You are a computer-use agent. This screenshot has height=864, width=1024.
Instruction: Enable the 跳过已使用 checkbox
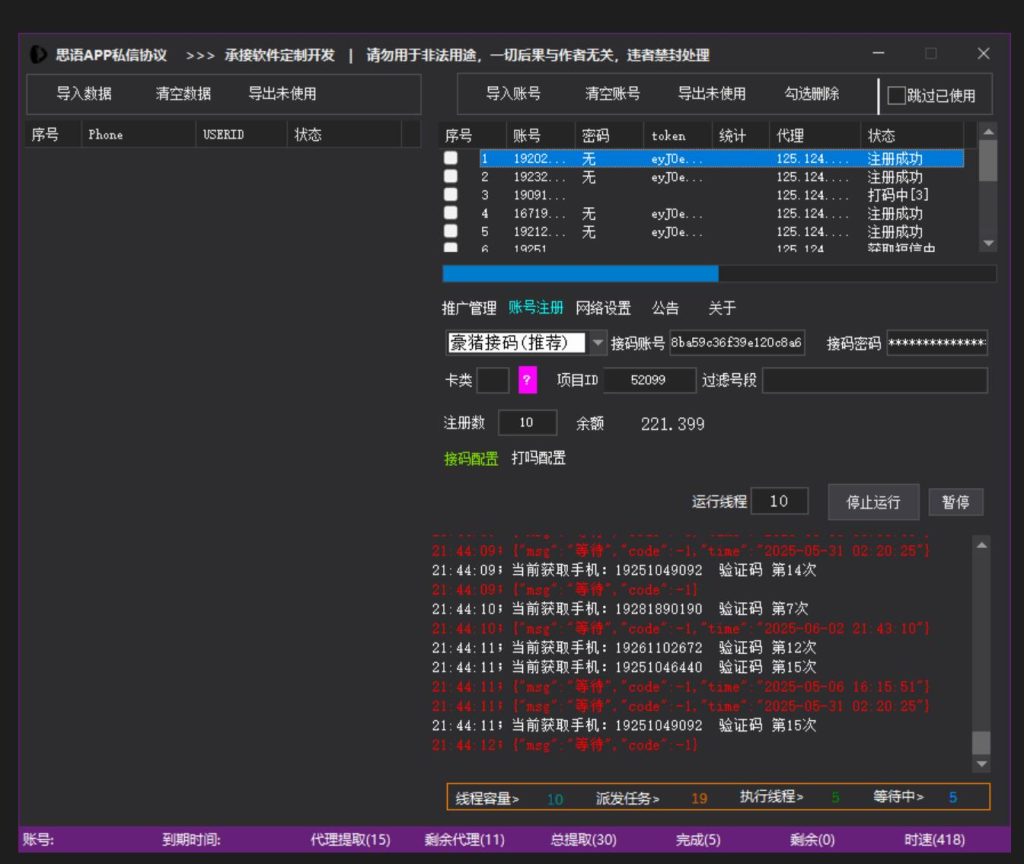pyautogui.click(x=896, y=95)
